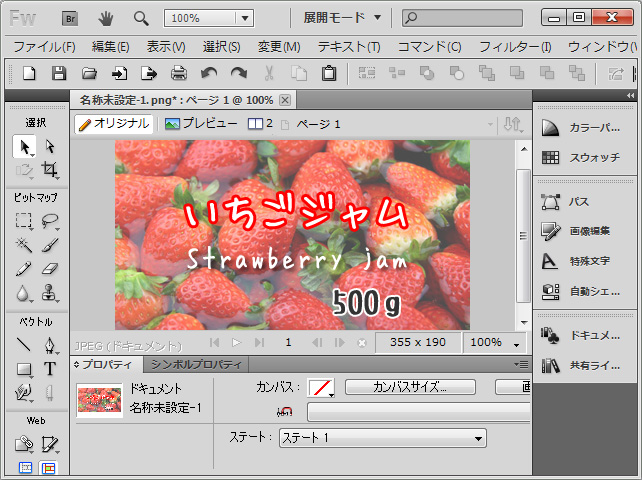Open the ファイル(F) menu
Viewport: 642px width, 480px height.
pyautogui.click(x=44, y=47)
